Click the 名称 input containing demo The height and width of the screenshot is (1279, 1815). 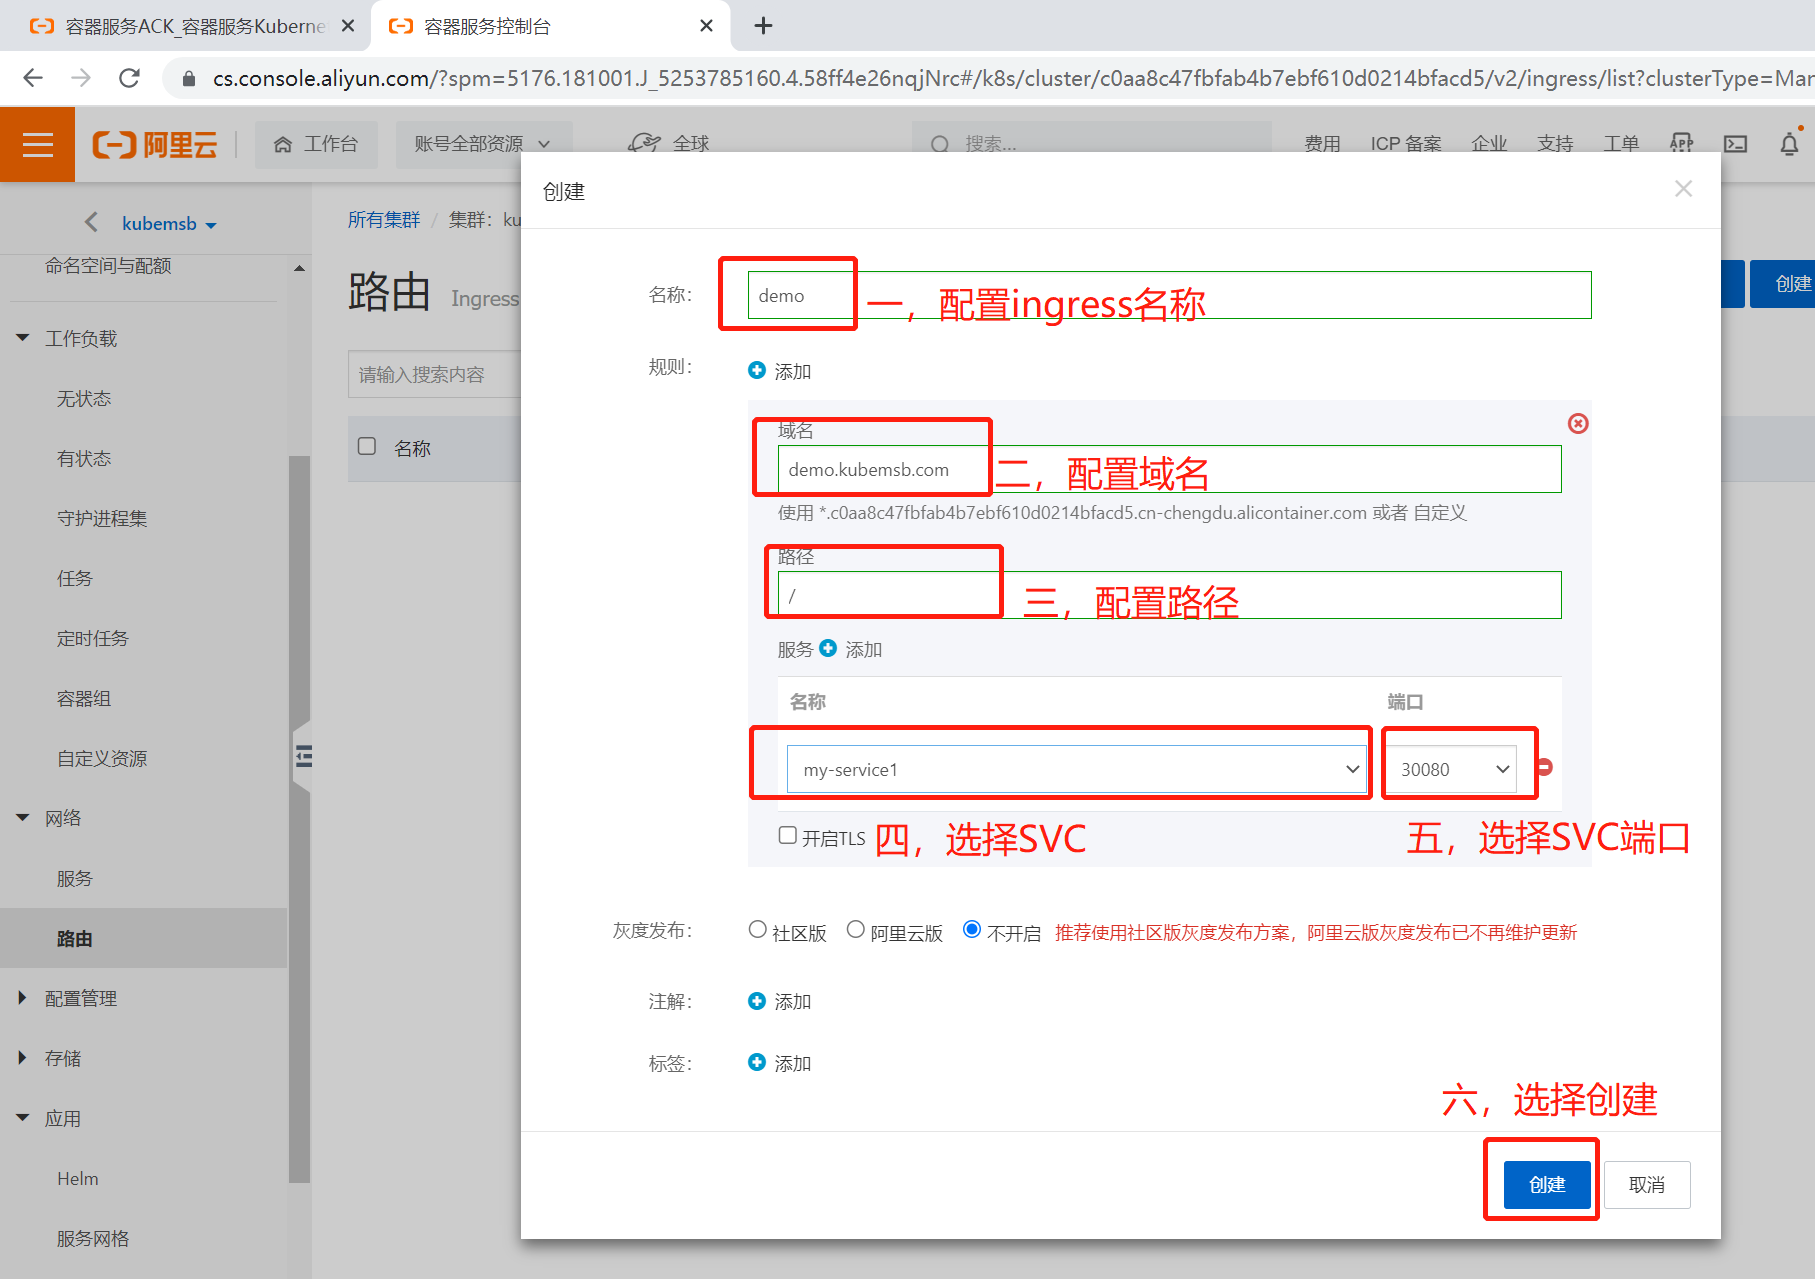tap(1169, 295)
